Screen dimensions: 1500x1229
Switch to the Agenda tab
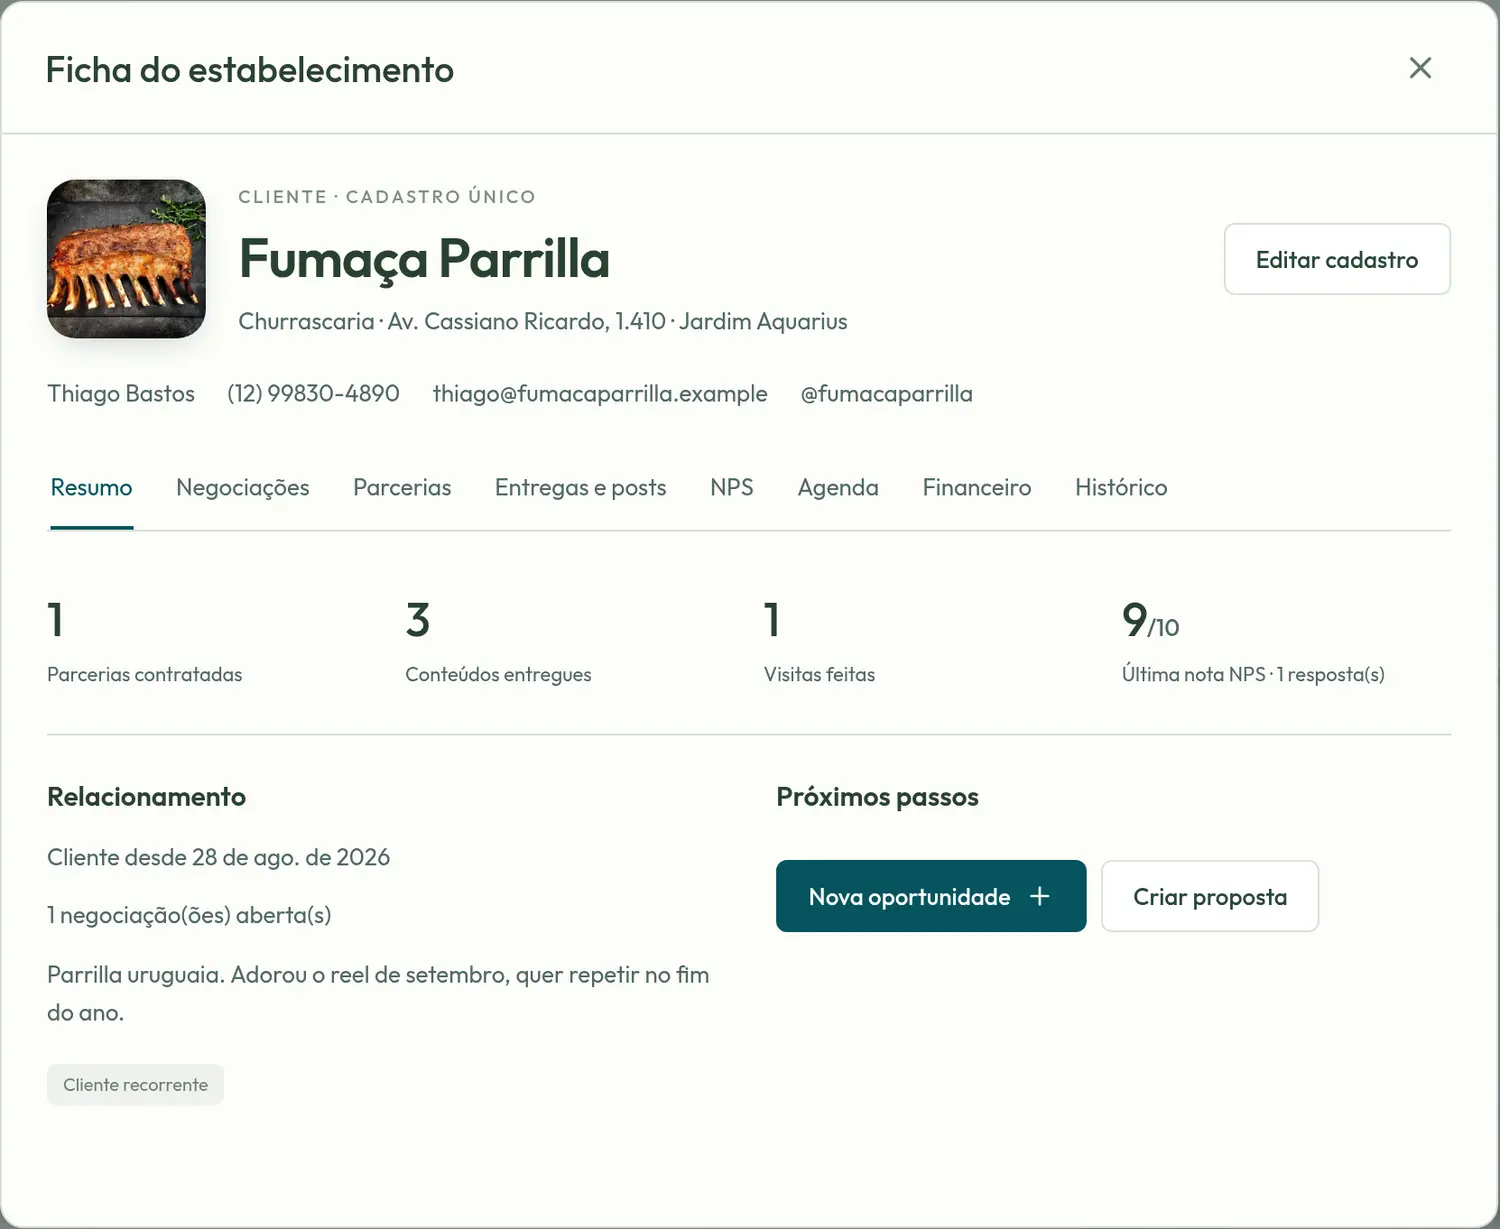[x=838, y=488]
